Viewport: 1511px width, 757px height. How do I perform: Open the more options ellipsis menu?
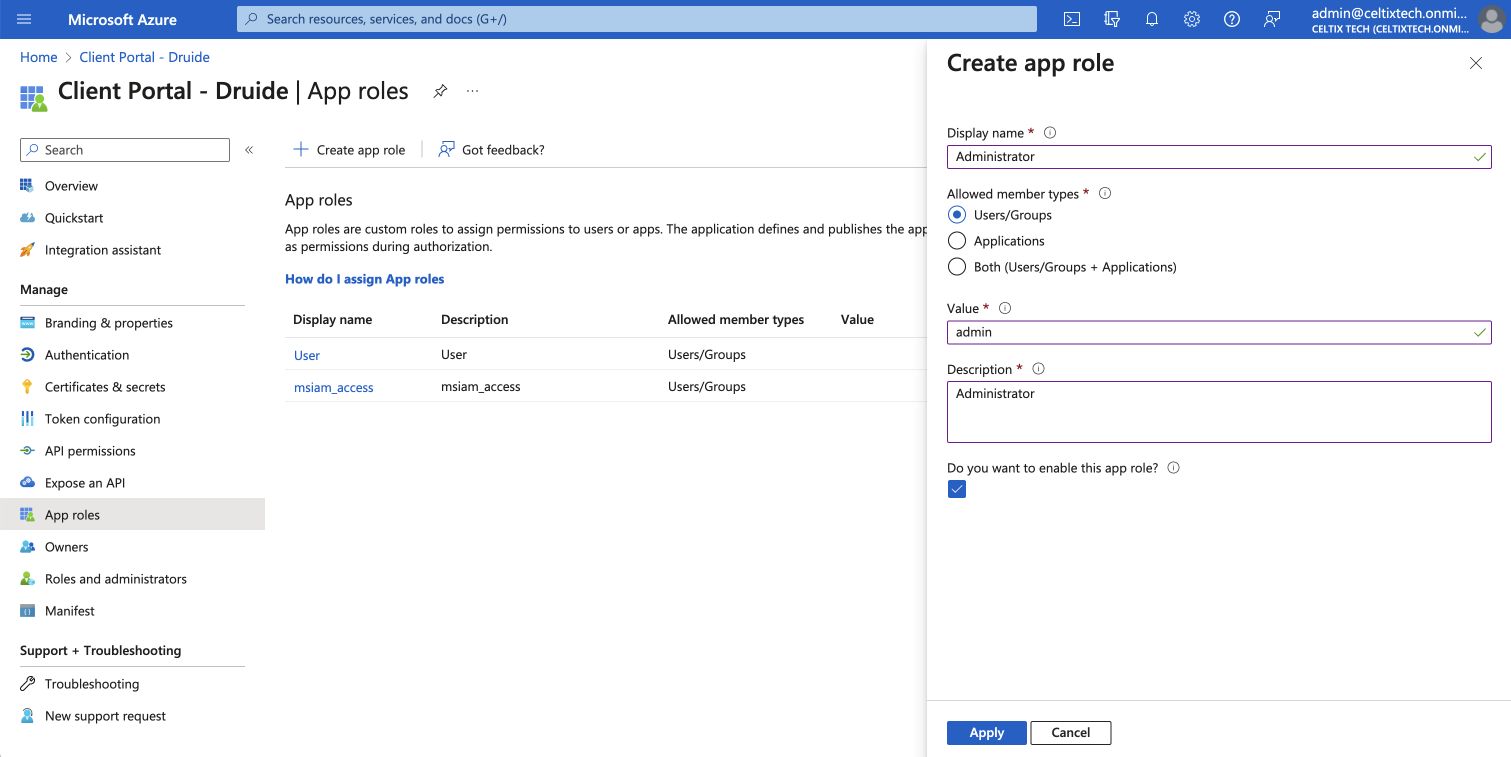tap(473, 91)
